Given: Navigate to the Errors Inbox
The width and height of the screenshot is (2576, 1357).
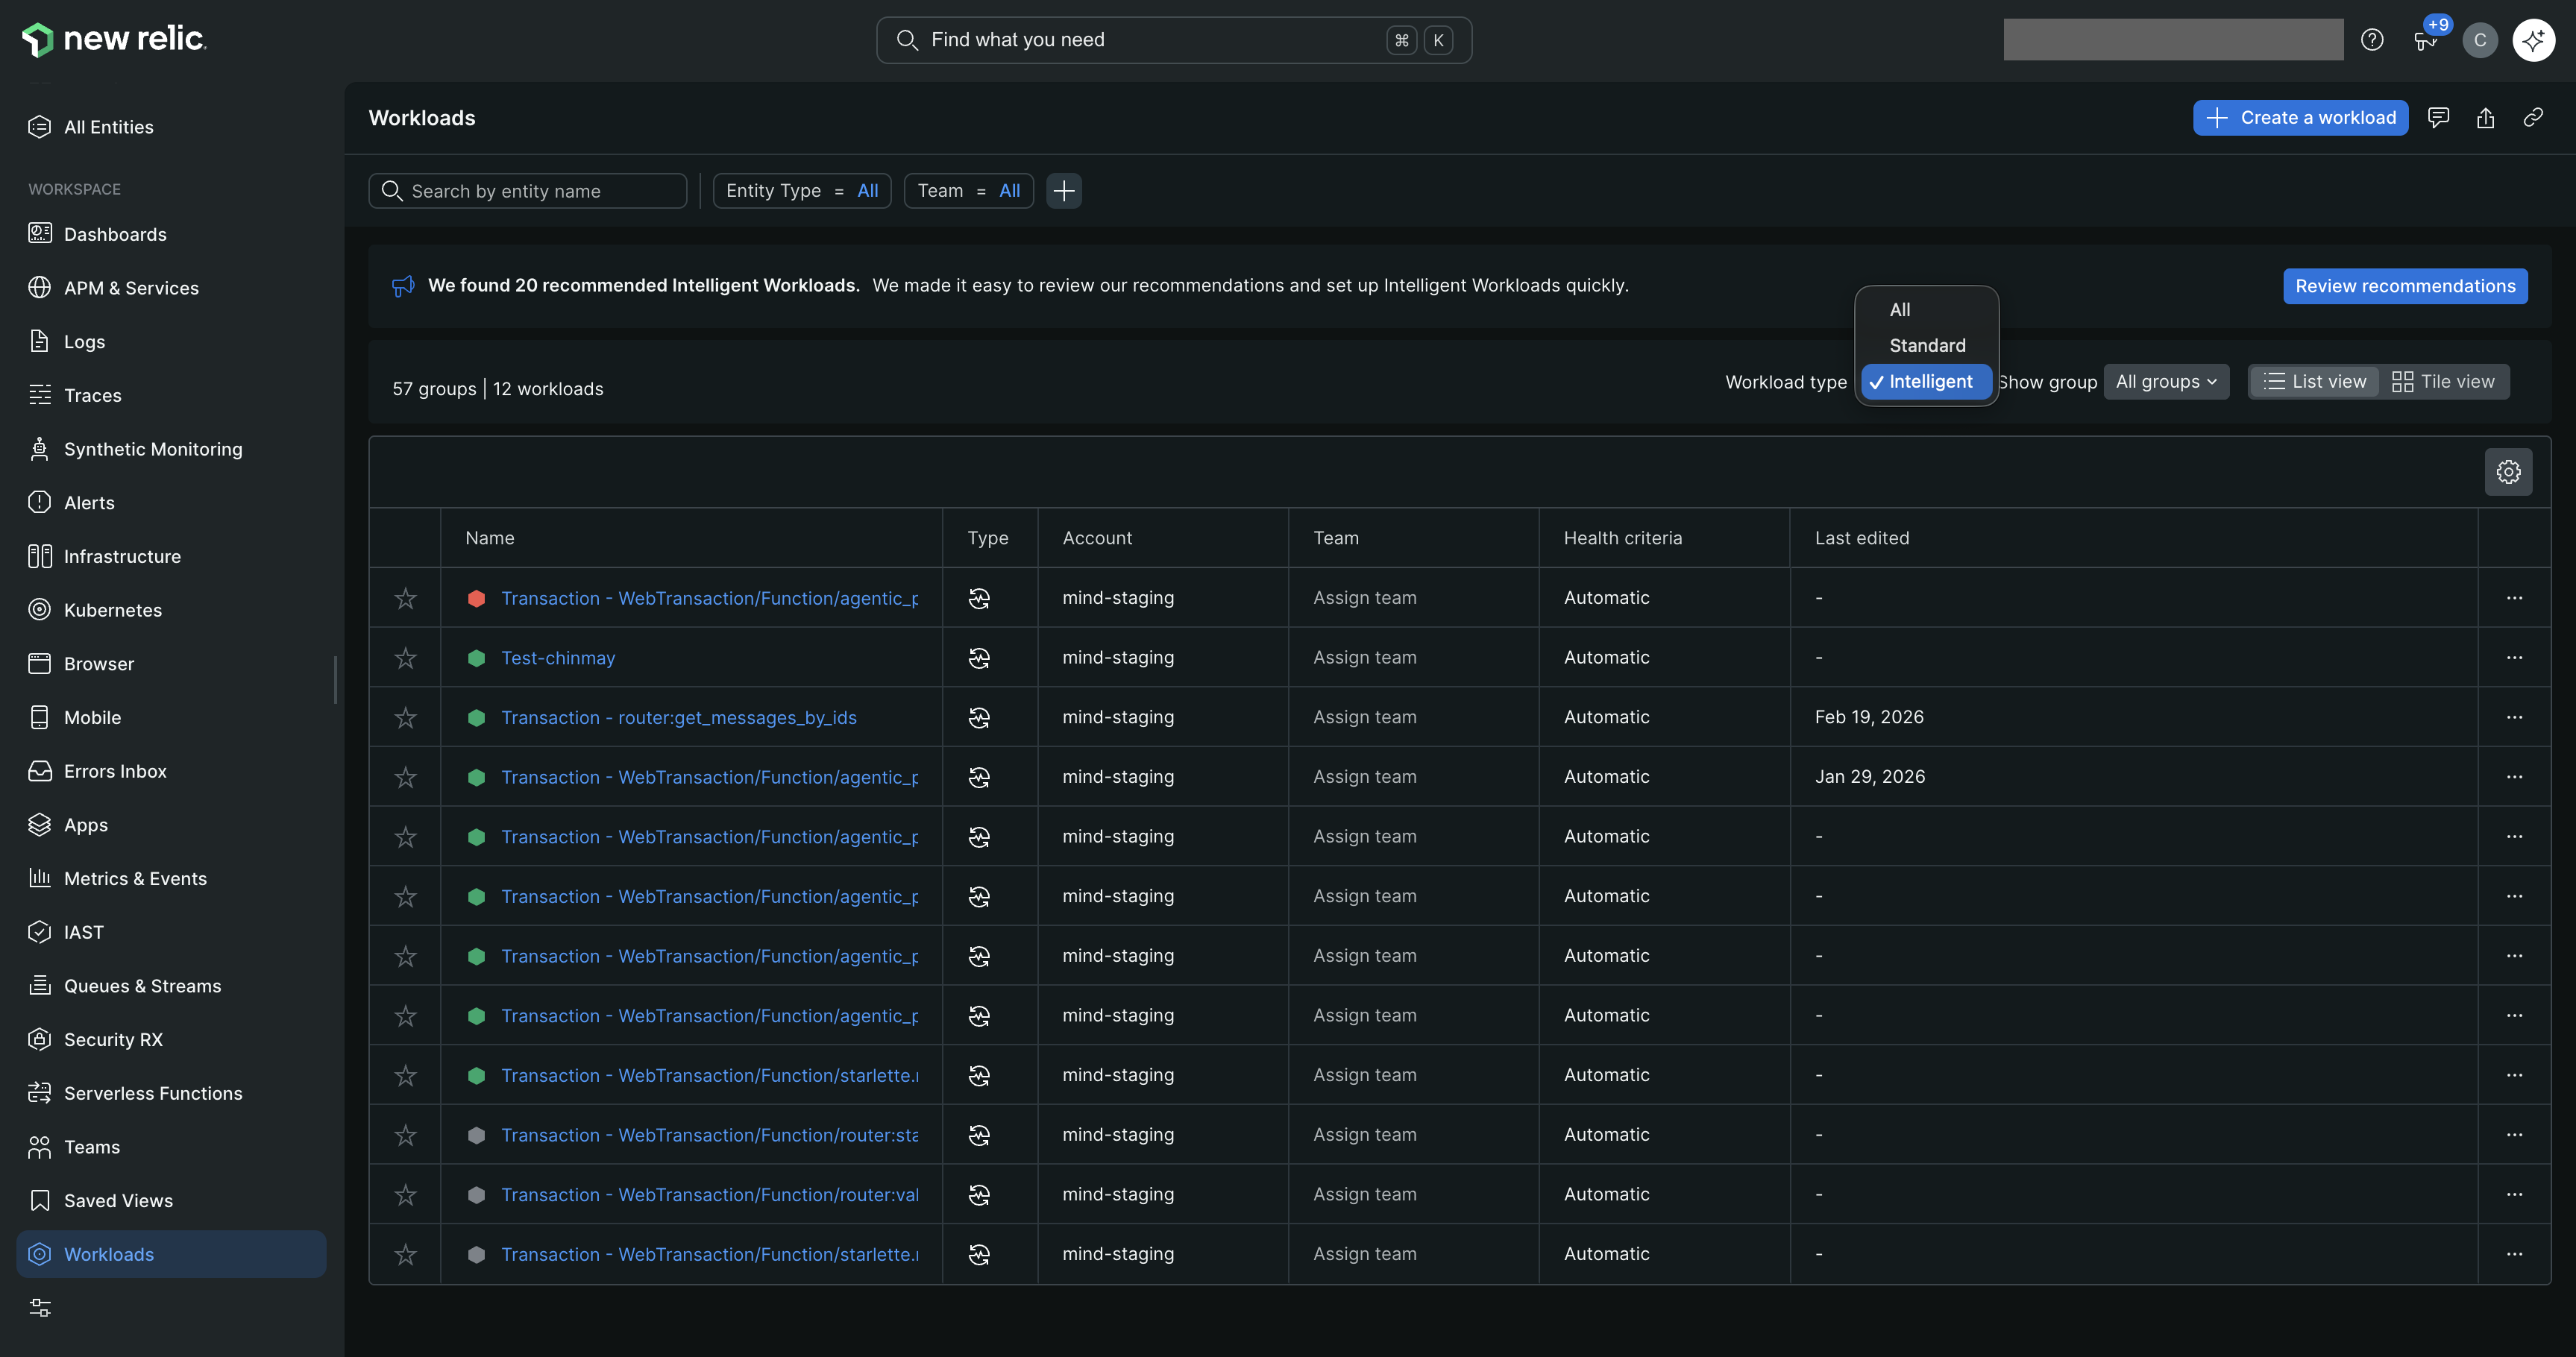Looking at the screenshot, I should (115, 771).
